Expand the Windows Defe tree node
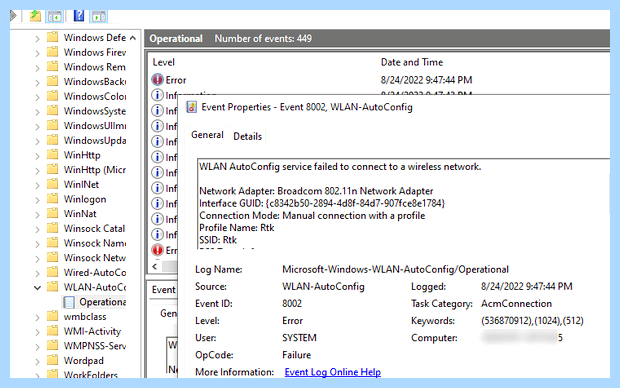Image resolution: width=620 pixels, height=388 pixels. (x=37, y=38)
